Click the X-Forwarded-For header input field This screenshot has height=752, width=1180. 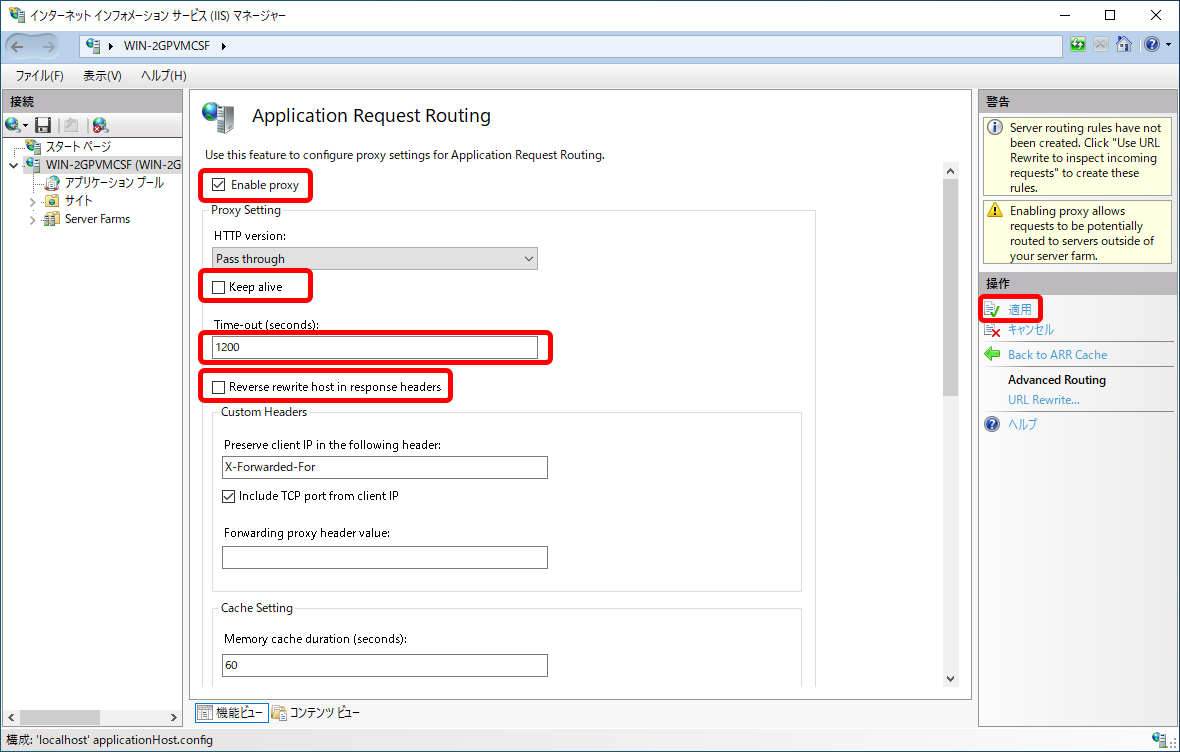[385, 467]
